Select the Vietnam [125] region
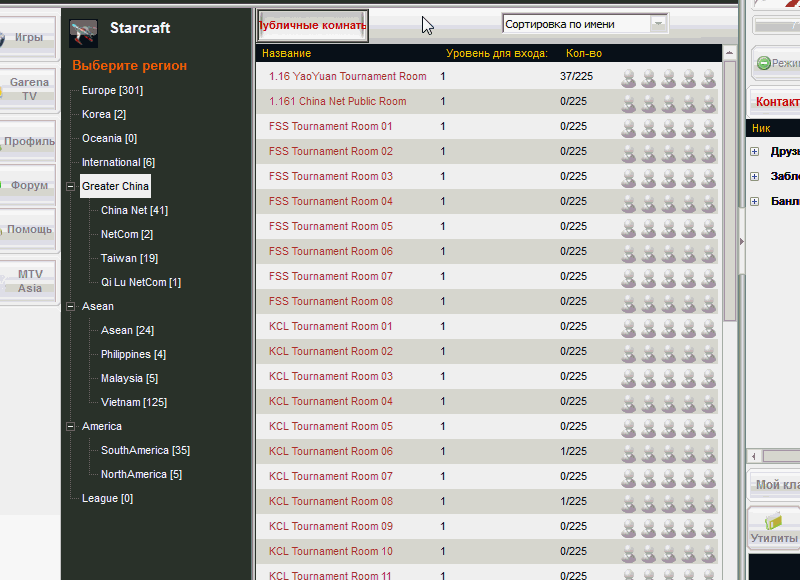Image resolution: width=800 pixels, height=580 pixels. tap(133, 402)
